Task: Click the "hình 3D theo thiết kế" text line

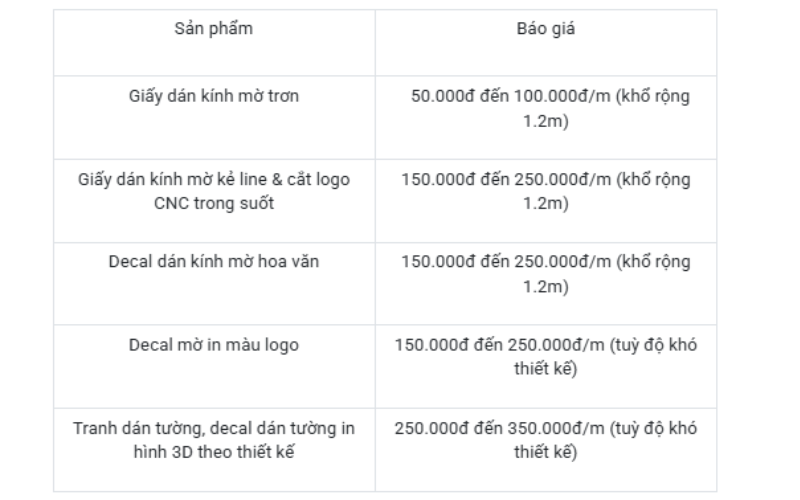Action: click(214, 452)
